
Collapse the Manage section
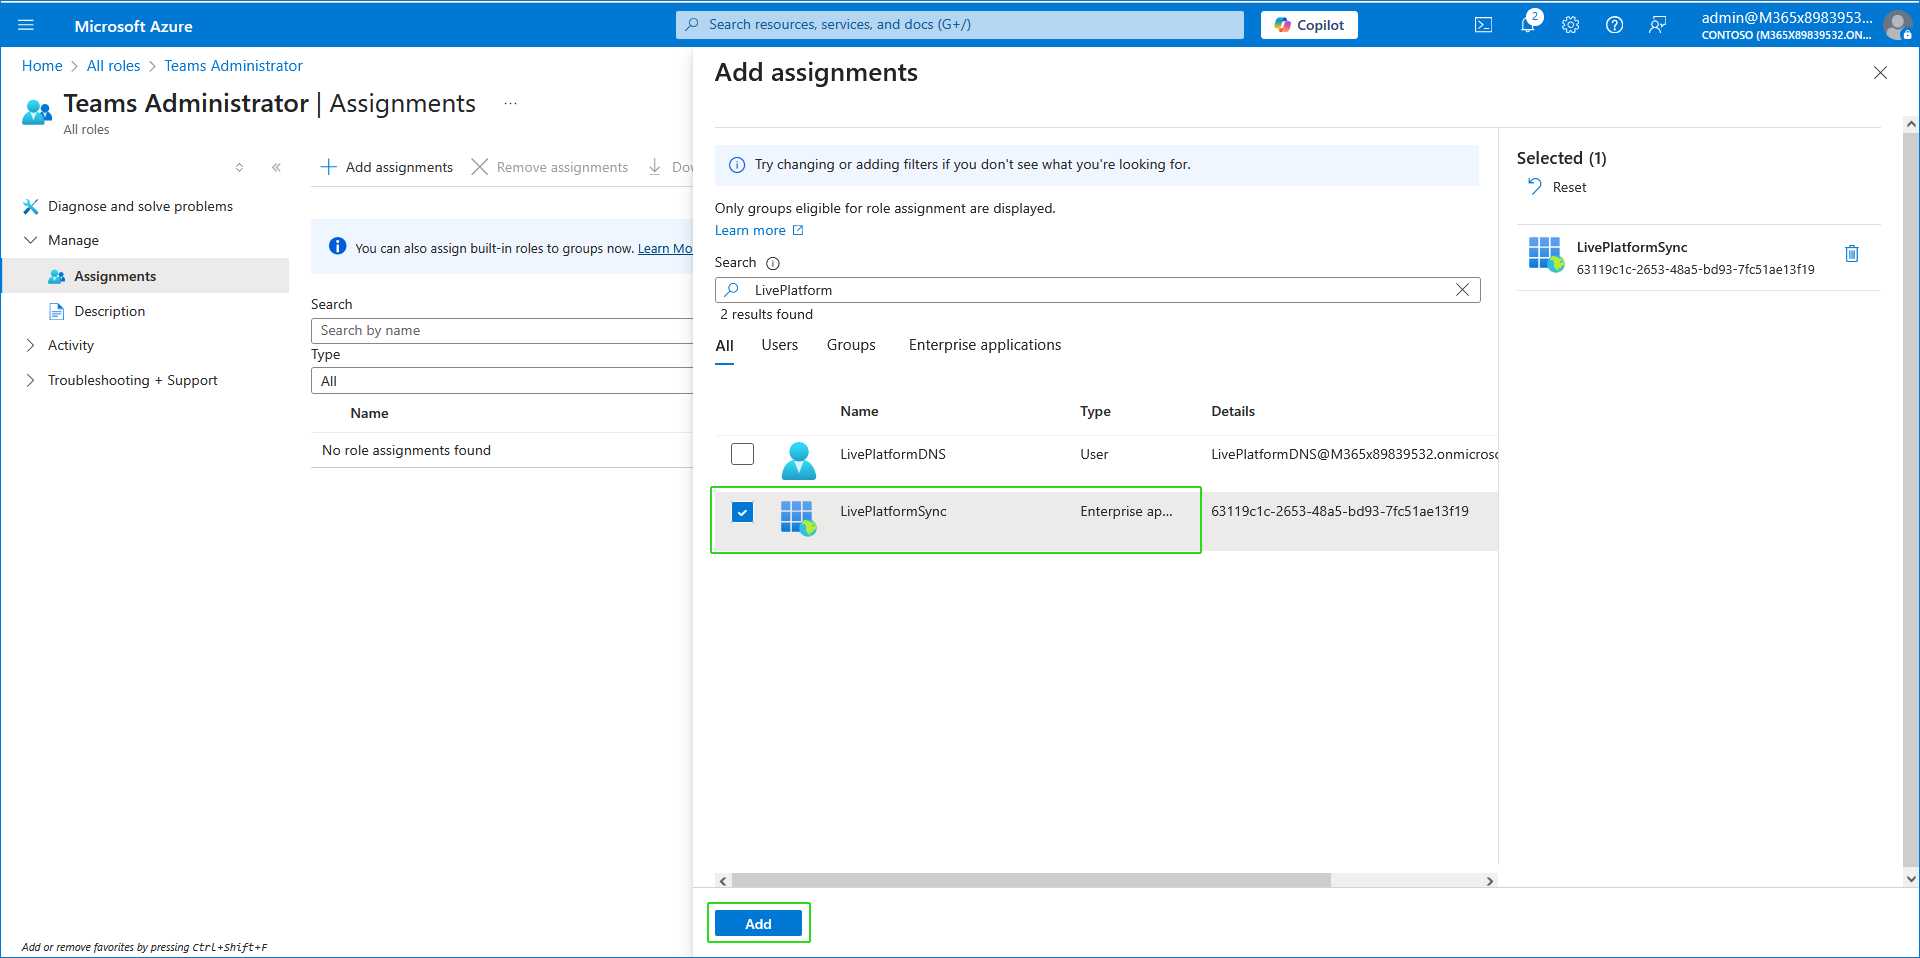coord(30,240)
